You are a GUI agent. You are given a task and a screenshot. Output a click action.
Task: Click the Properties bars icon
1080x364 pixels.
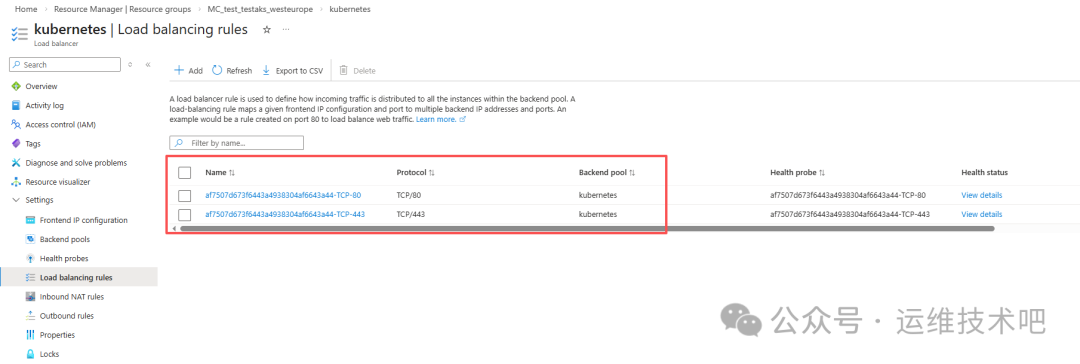pos(30,335)
